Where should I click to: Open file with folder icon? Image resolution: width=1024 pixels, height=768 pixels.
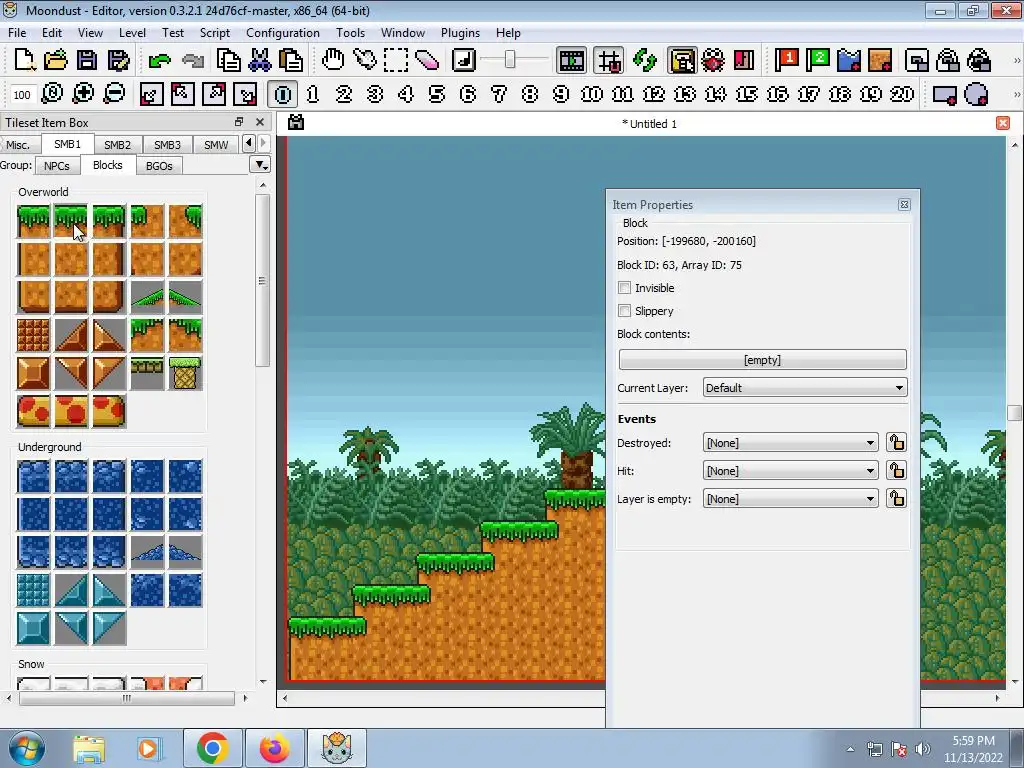pos(56,60)
